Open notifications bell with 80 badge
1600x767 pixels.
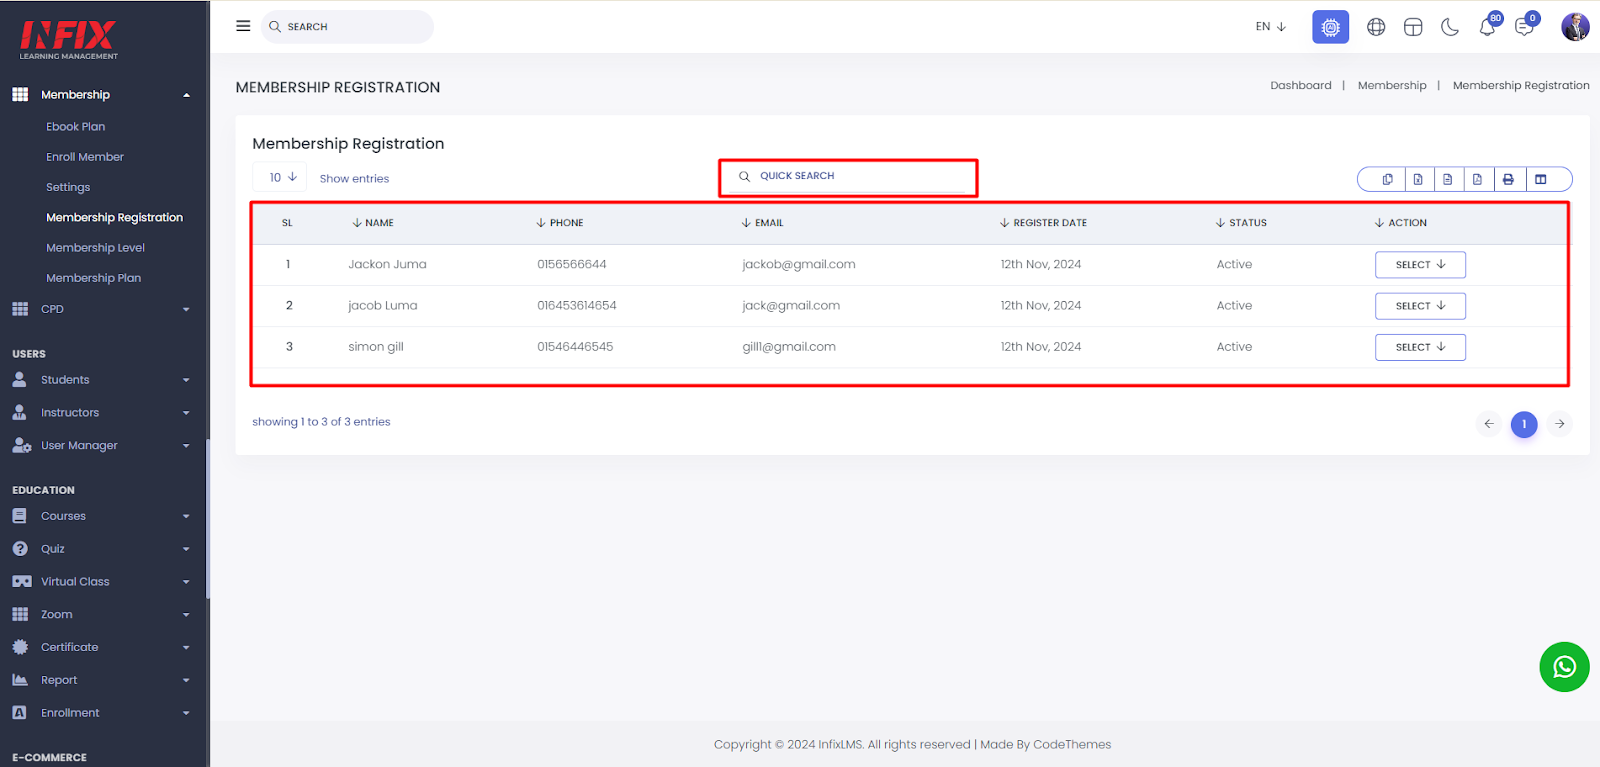(x=1488, y=26)
